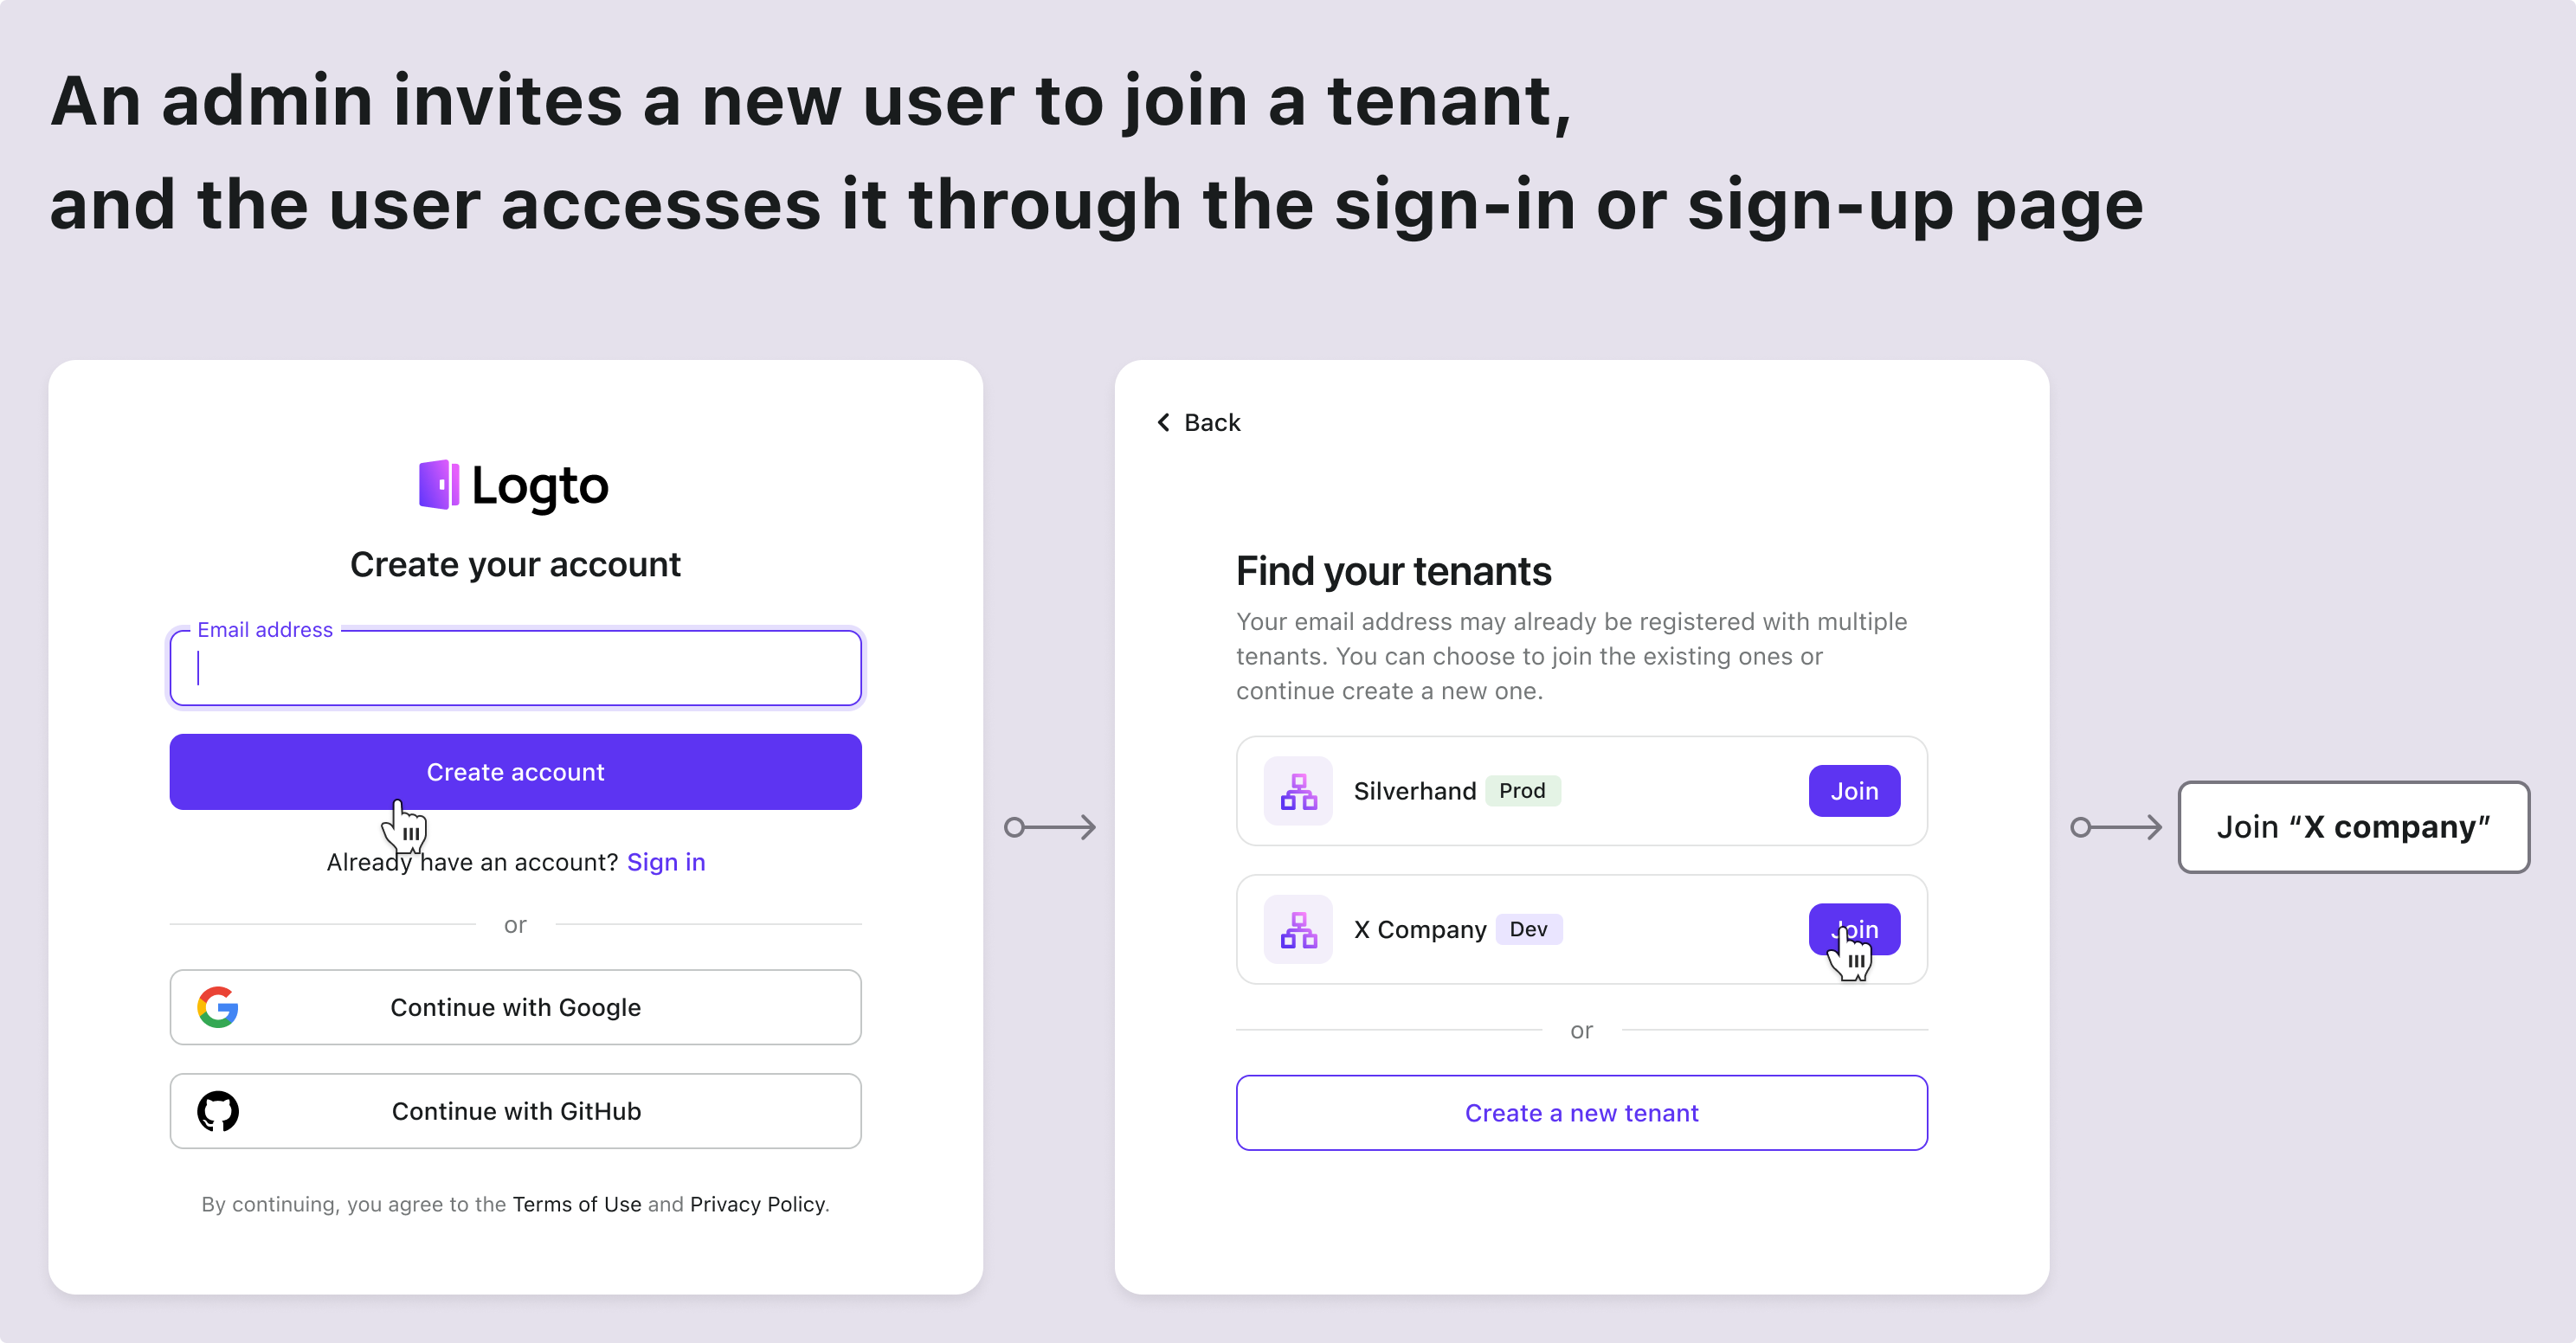The image size is (2576, 1343).
Task: Click the Dev badge on X Company tenant
Action: coord(1527,929)
